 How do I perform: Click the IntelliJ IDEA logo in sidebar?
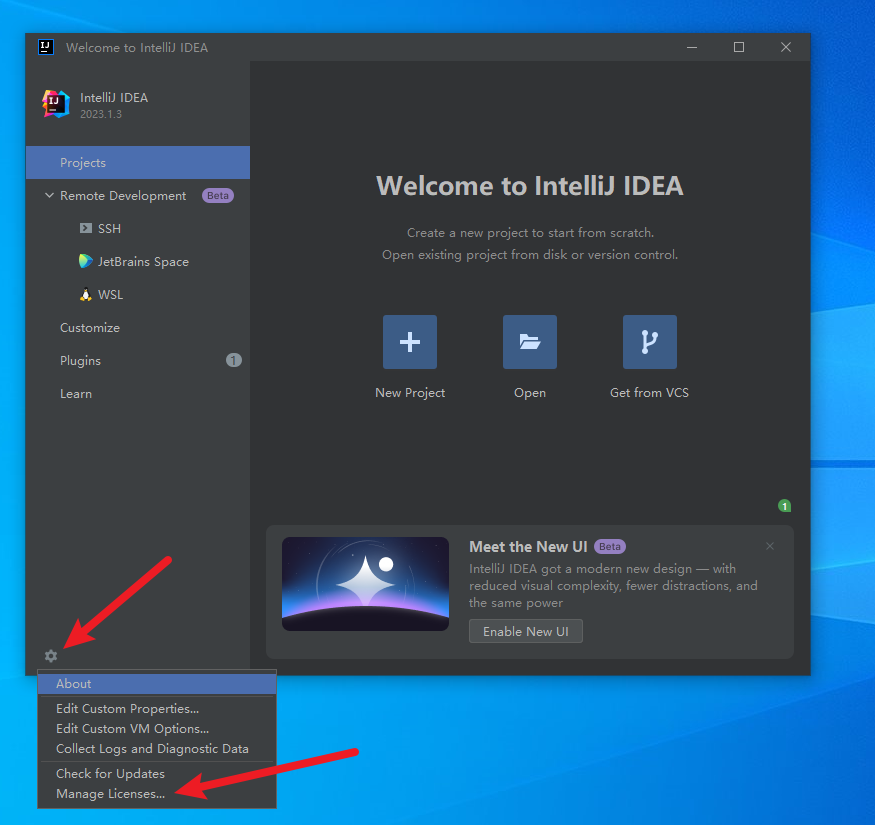(x=56, y=104)
